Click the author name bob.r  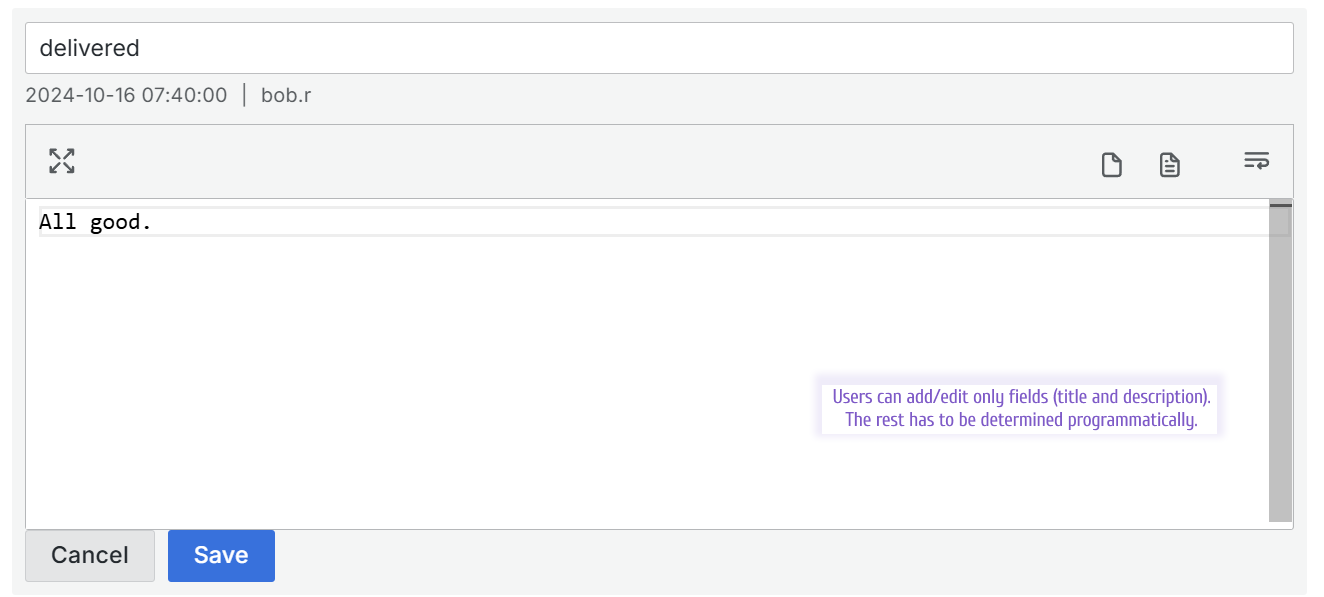(x=286, y=96)
